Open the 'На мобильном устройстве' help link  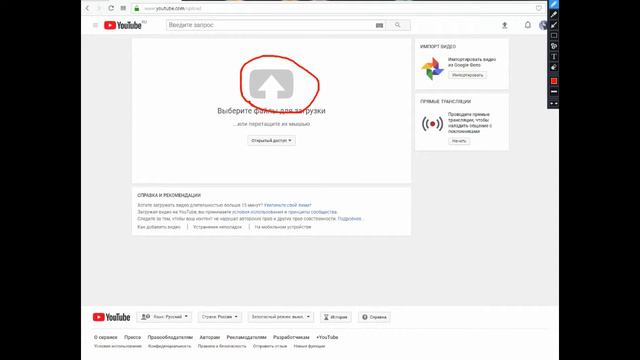coord(282,227)
